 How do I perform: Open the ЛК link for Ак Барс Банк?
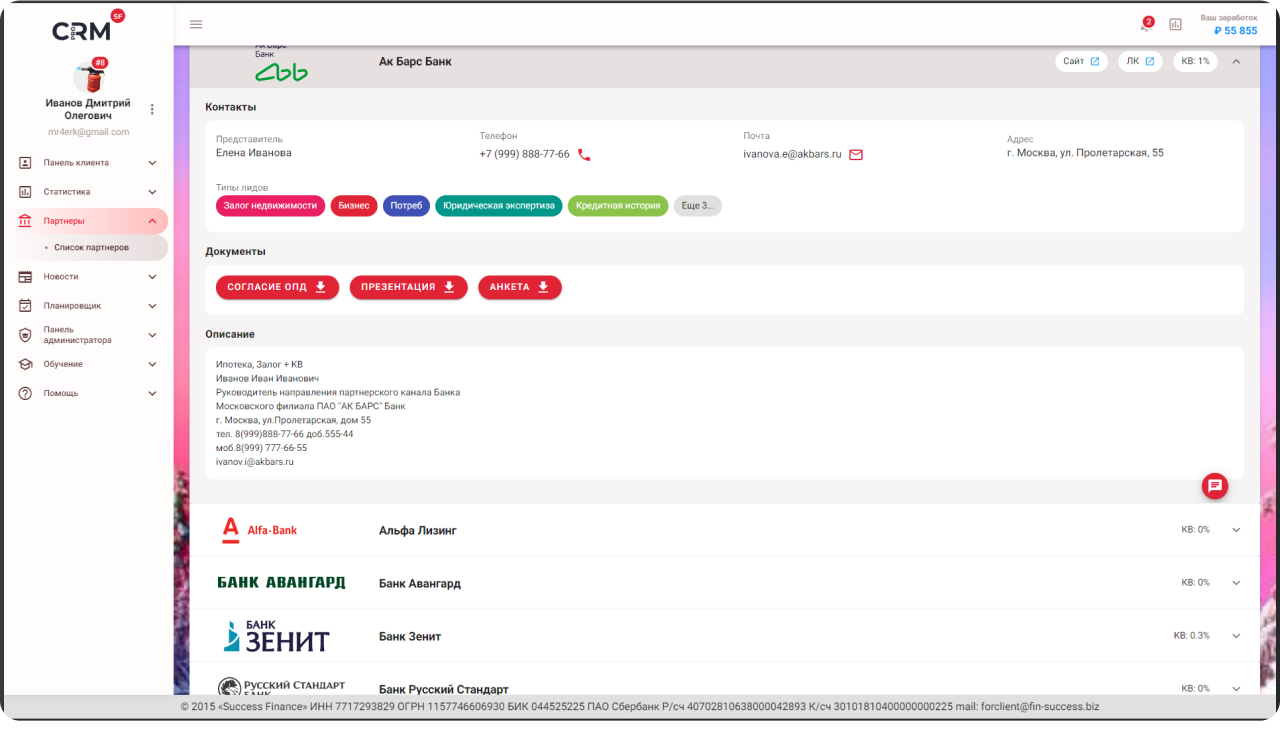[x=1140, y=62]
